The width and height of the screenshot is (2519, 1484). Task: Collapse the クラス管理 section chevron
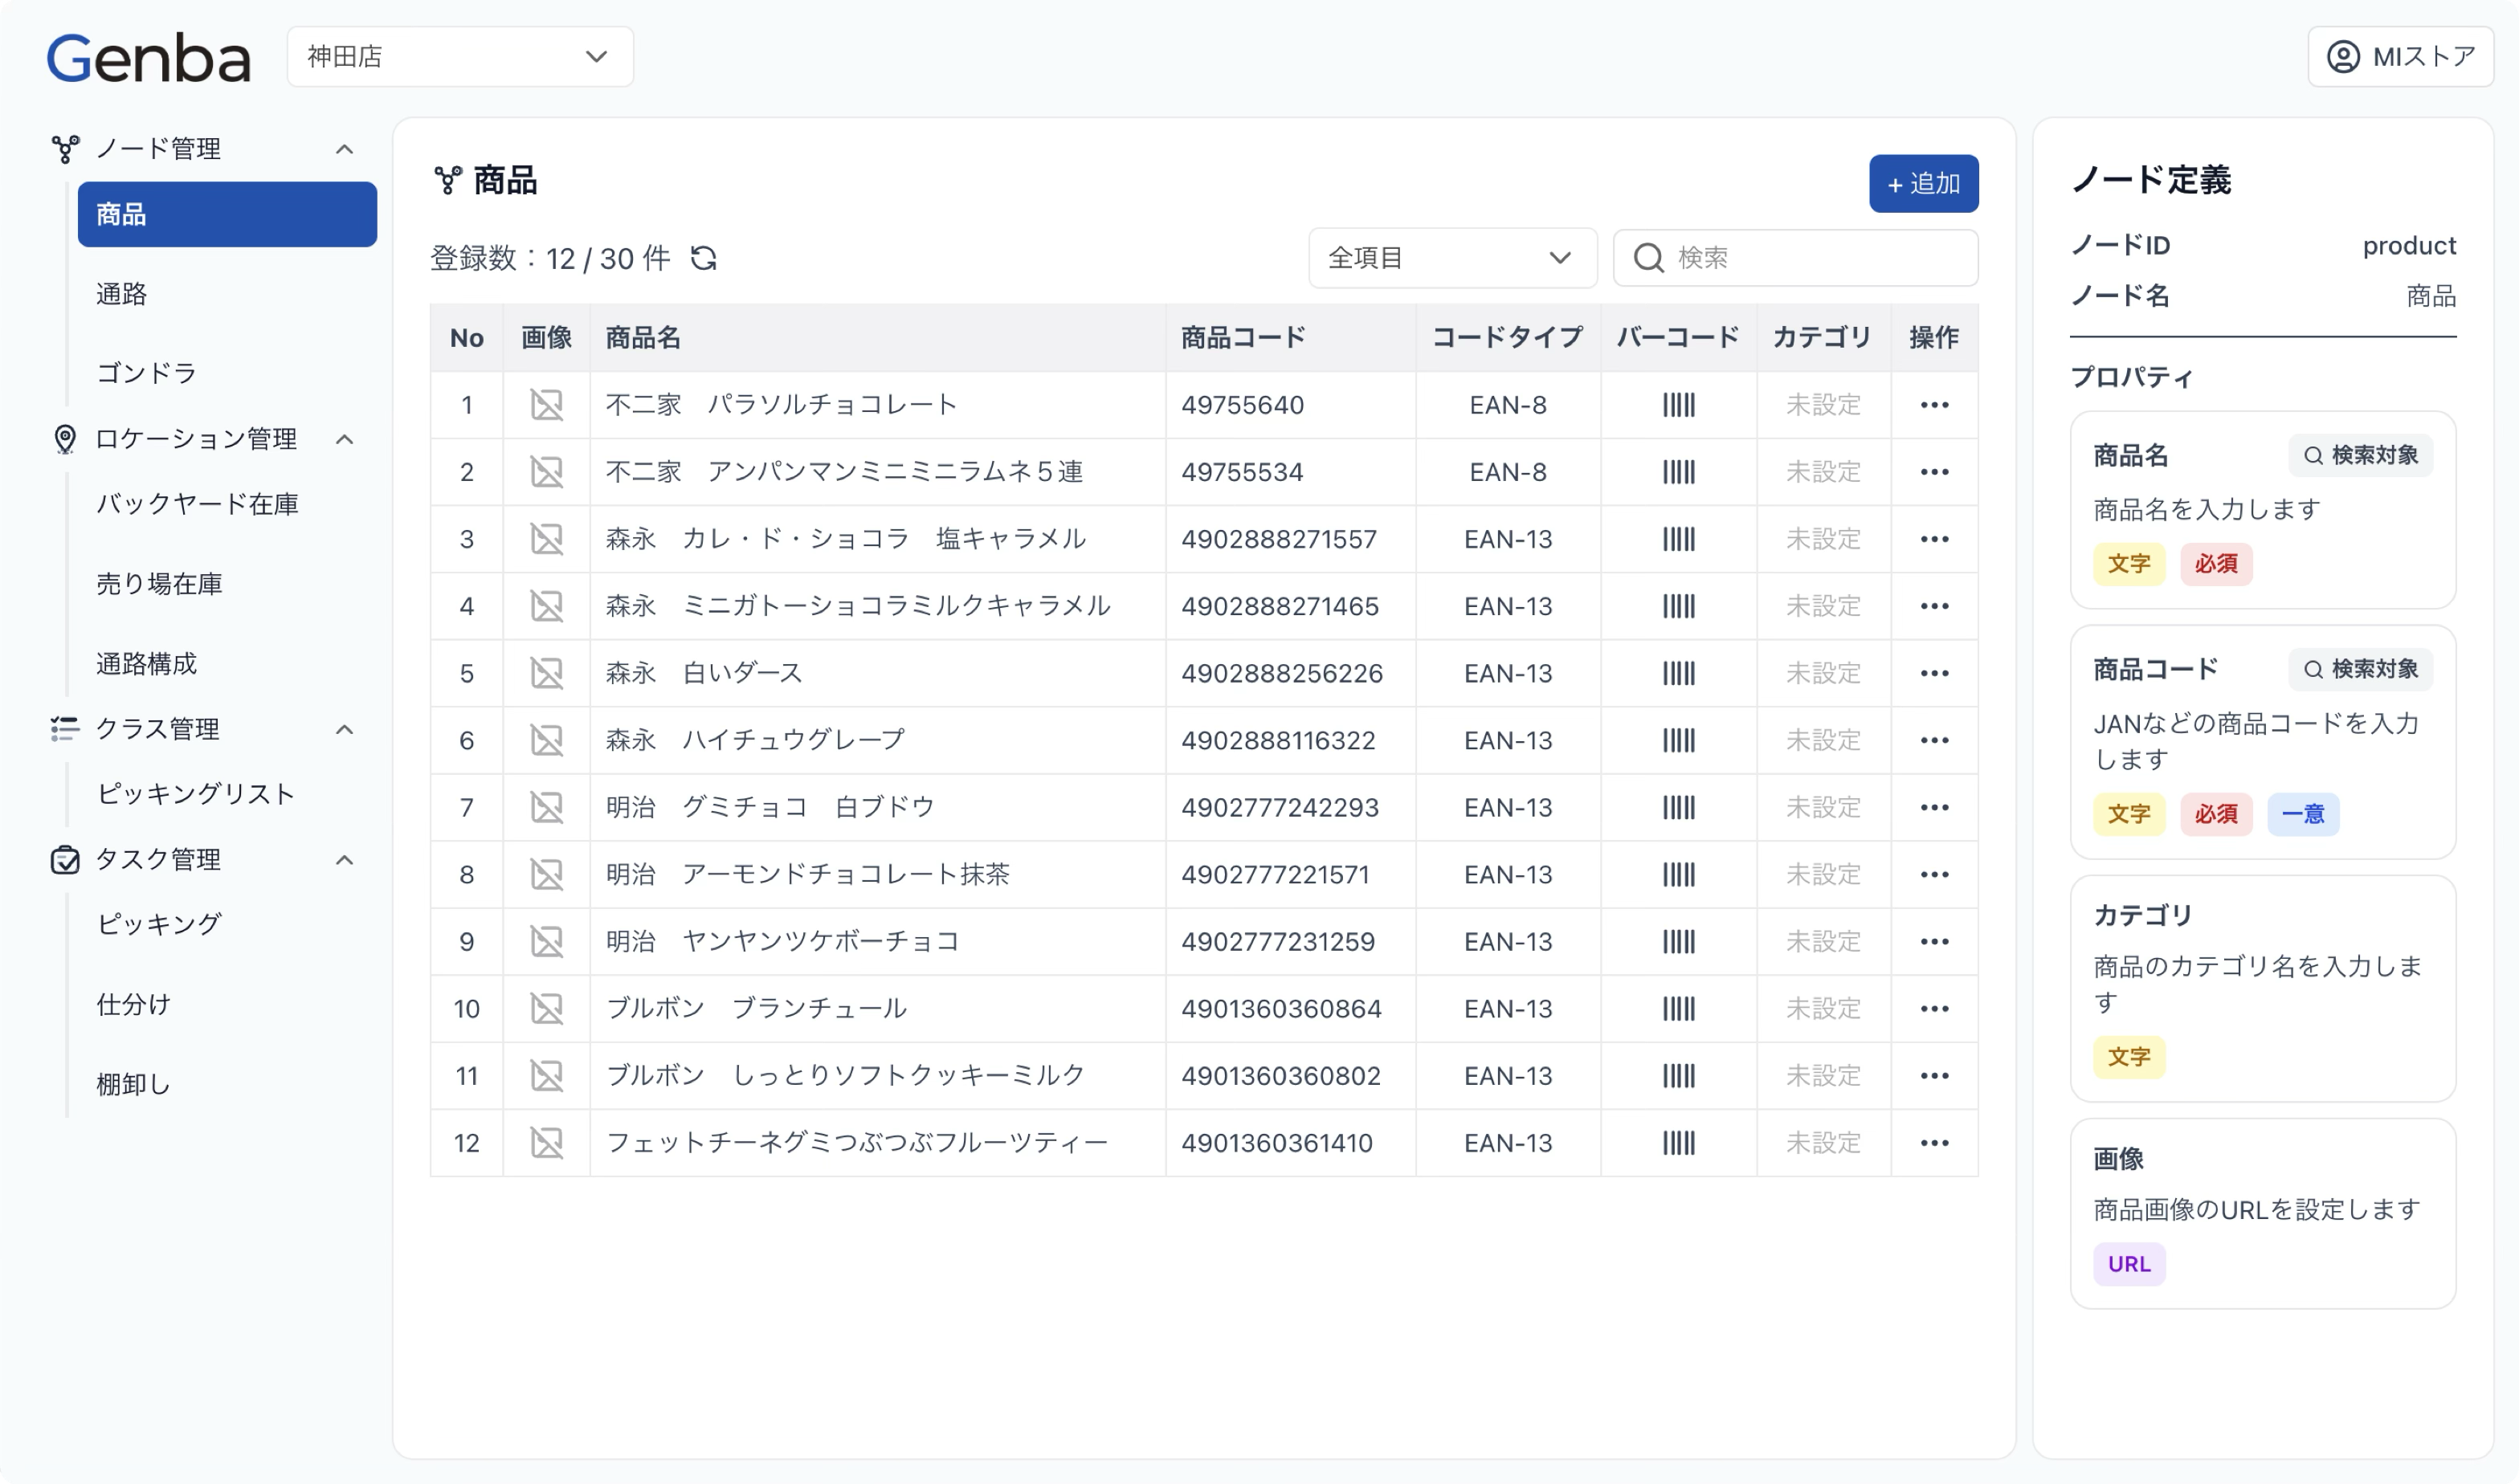[344, 729]
